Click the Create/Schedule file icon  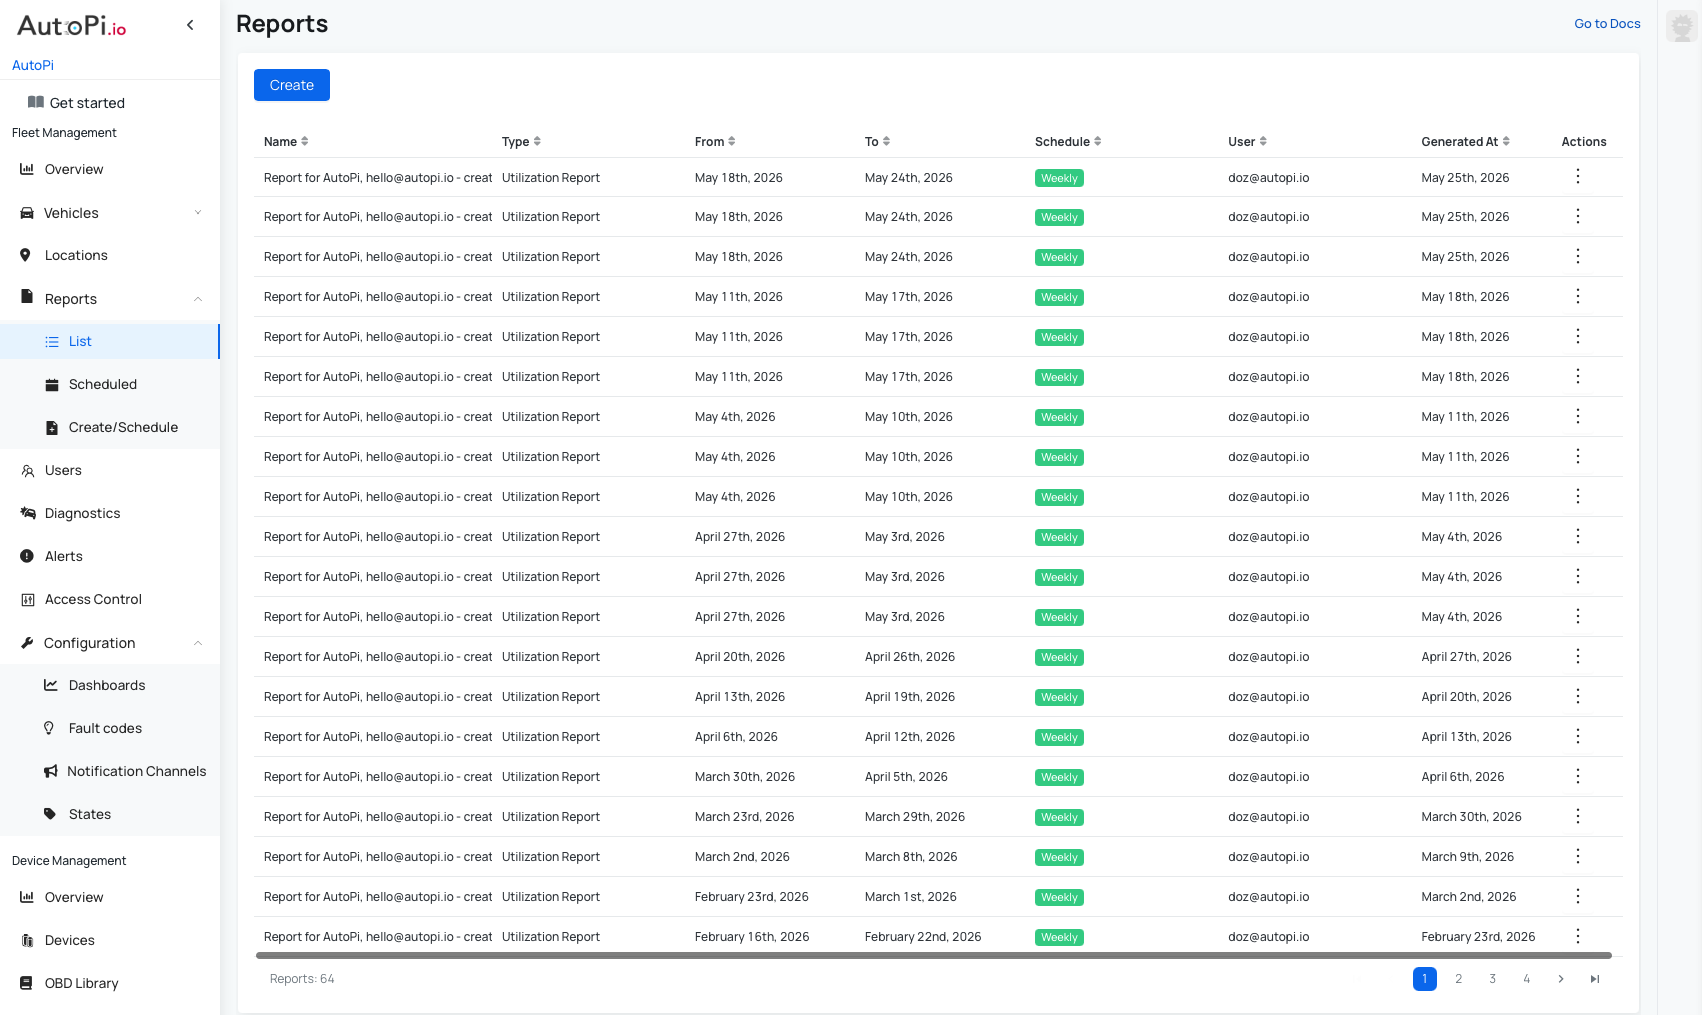(52, 428)
